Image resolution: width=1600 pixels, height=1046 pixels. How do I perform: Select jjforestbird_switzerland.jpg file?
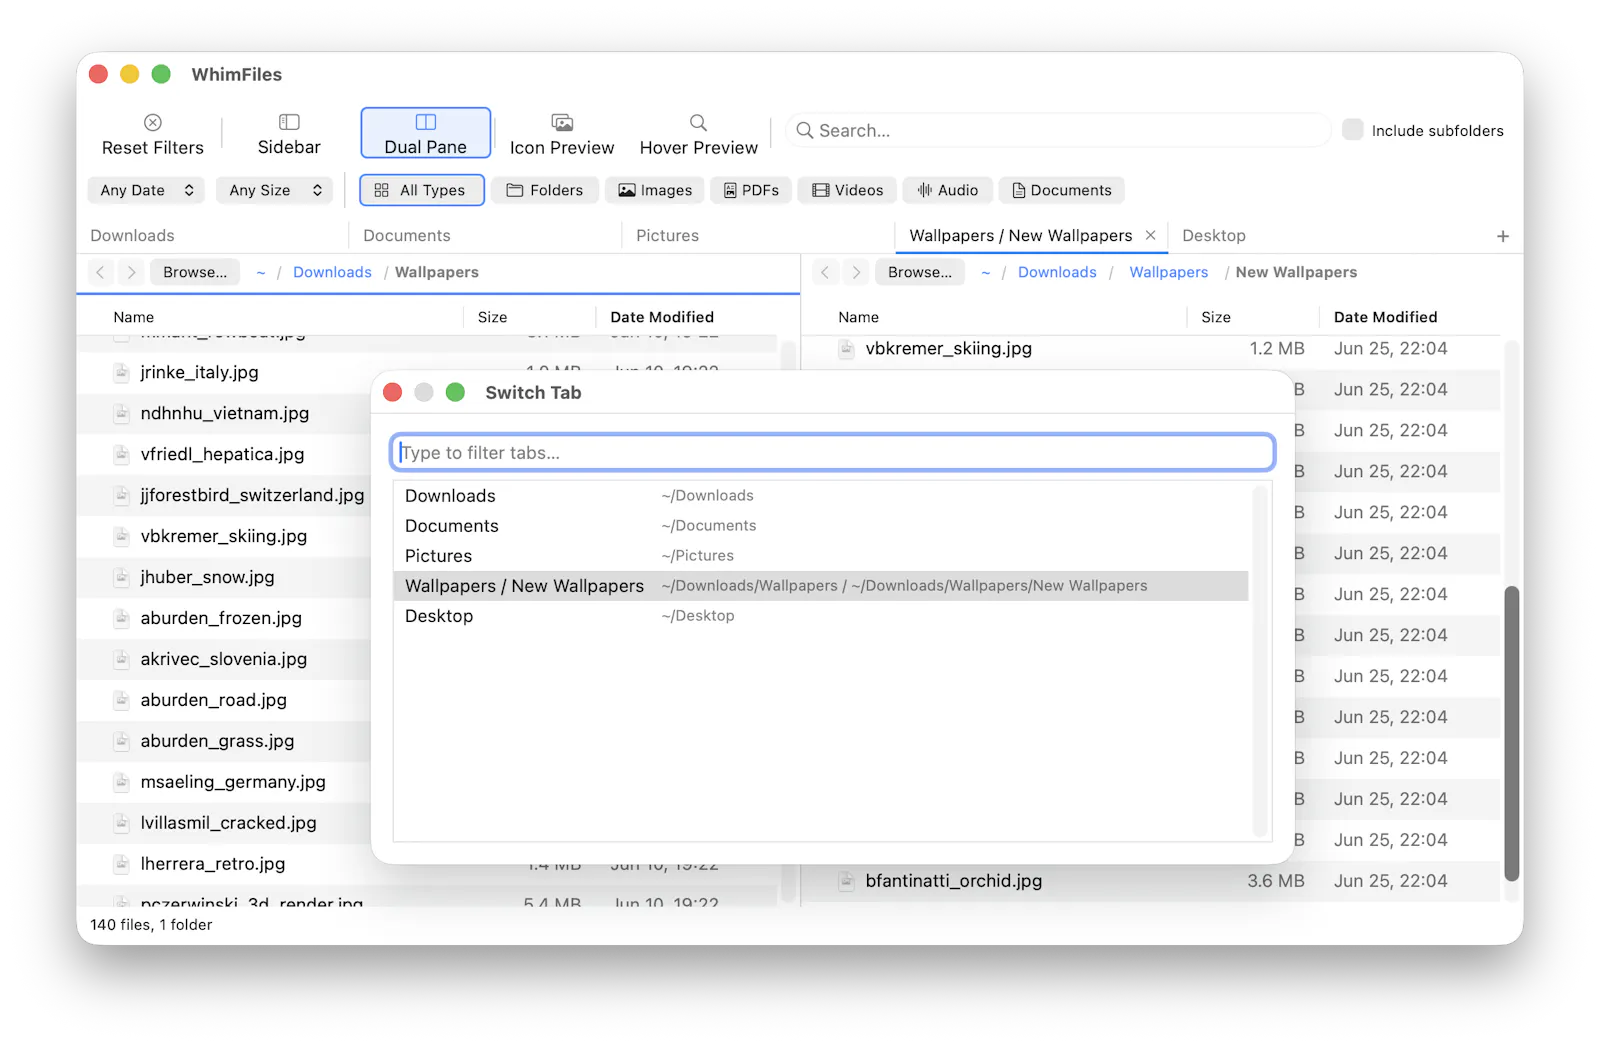225,495
